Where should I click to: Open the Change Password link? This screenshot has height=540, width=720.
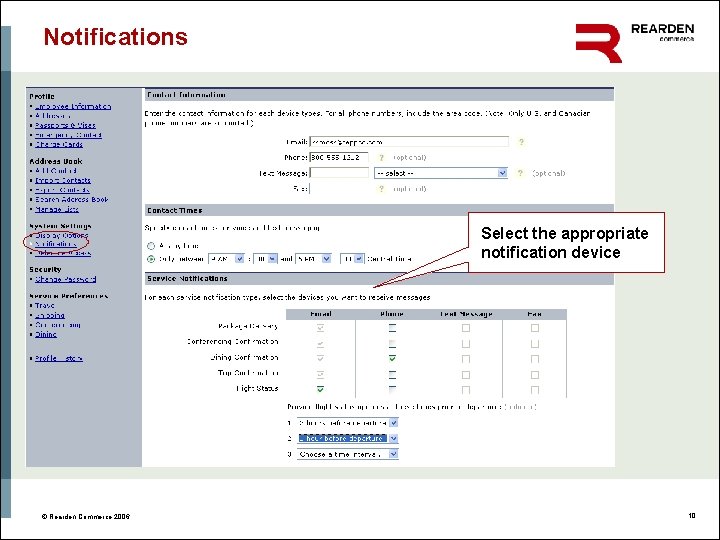coord(66,279)
